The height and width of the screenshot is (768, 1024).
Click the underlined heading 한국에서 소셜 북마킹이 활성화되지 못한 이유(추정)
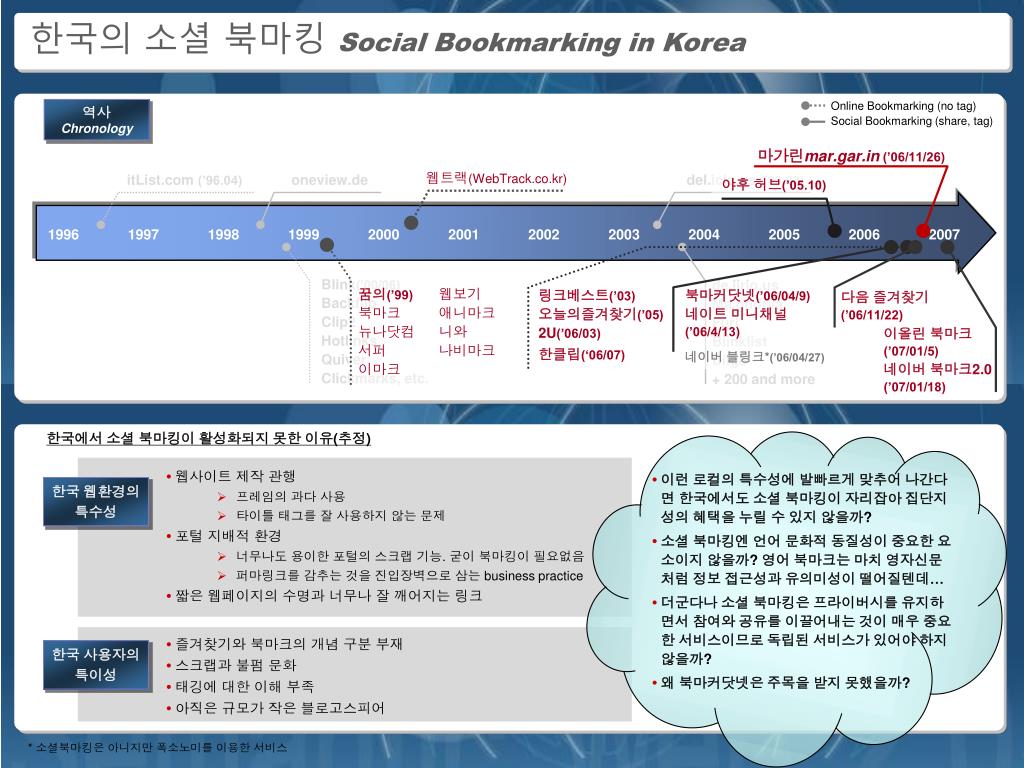[x=209, y=438]
